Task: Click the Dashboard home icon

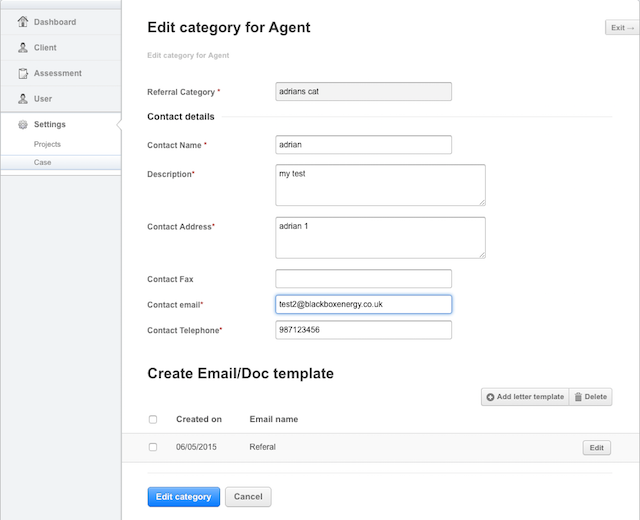Action: [23, 22]
